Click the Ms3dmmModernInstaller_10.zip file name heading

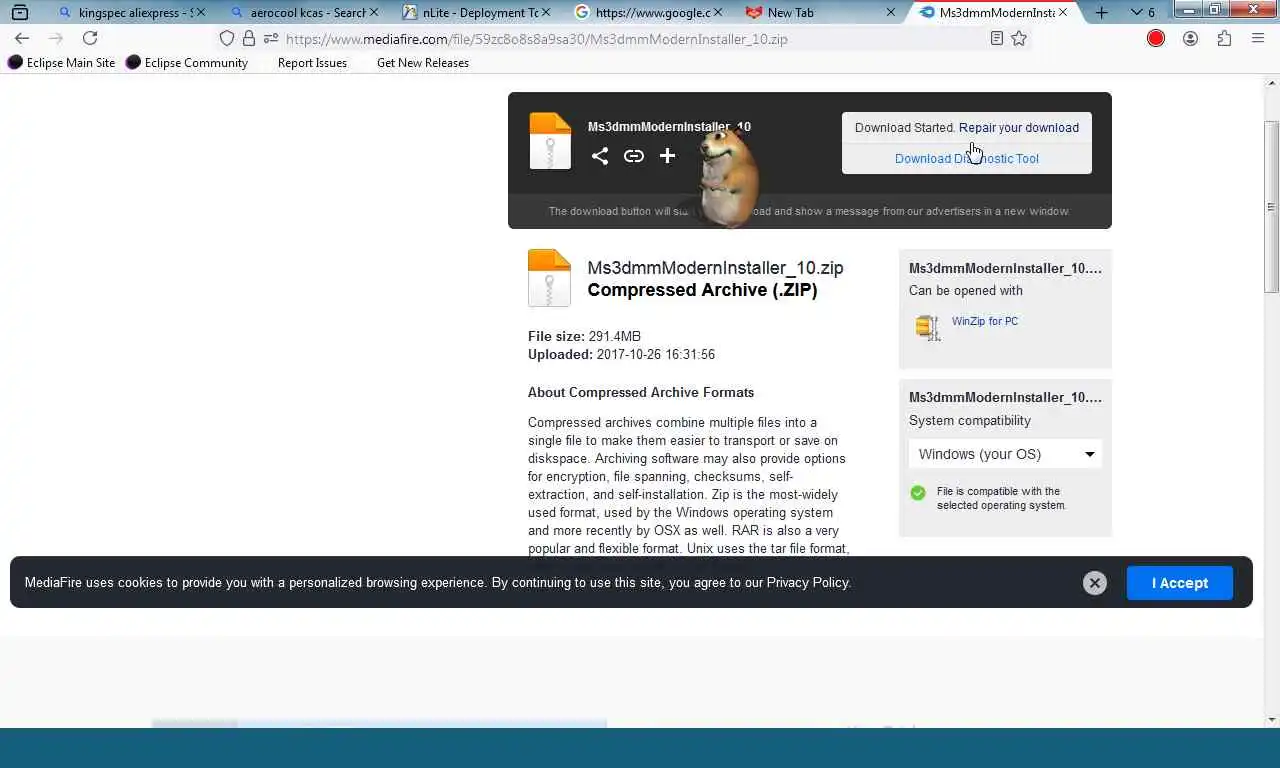point(715,268)
